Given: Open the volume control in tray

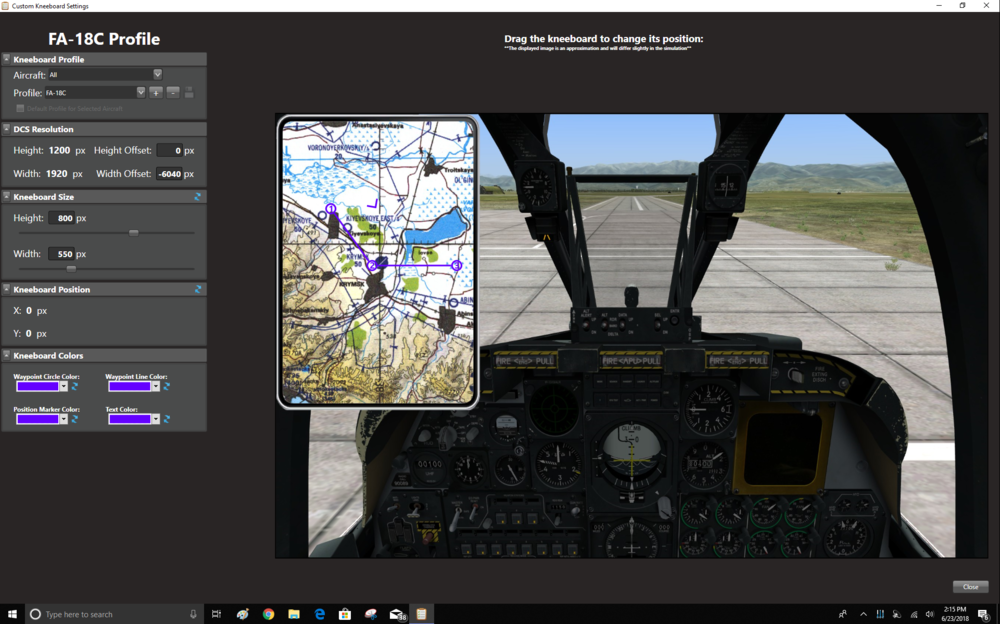Looking at the screenshot, I should coord(930,614).
